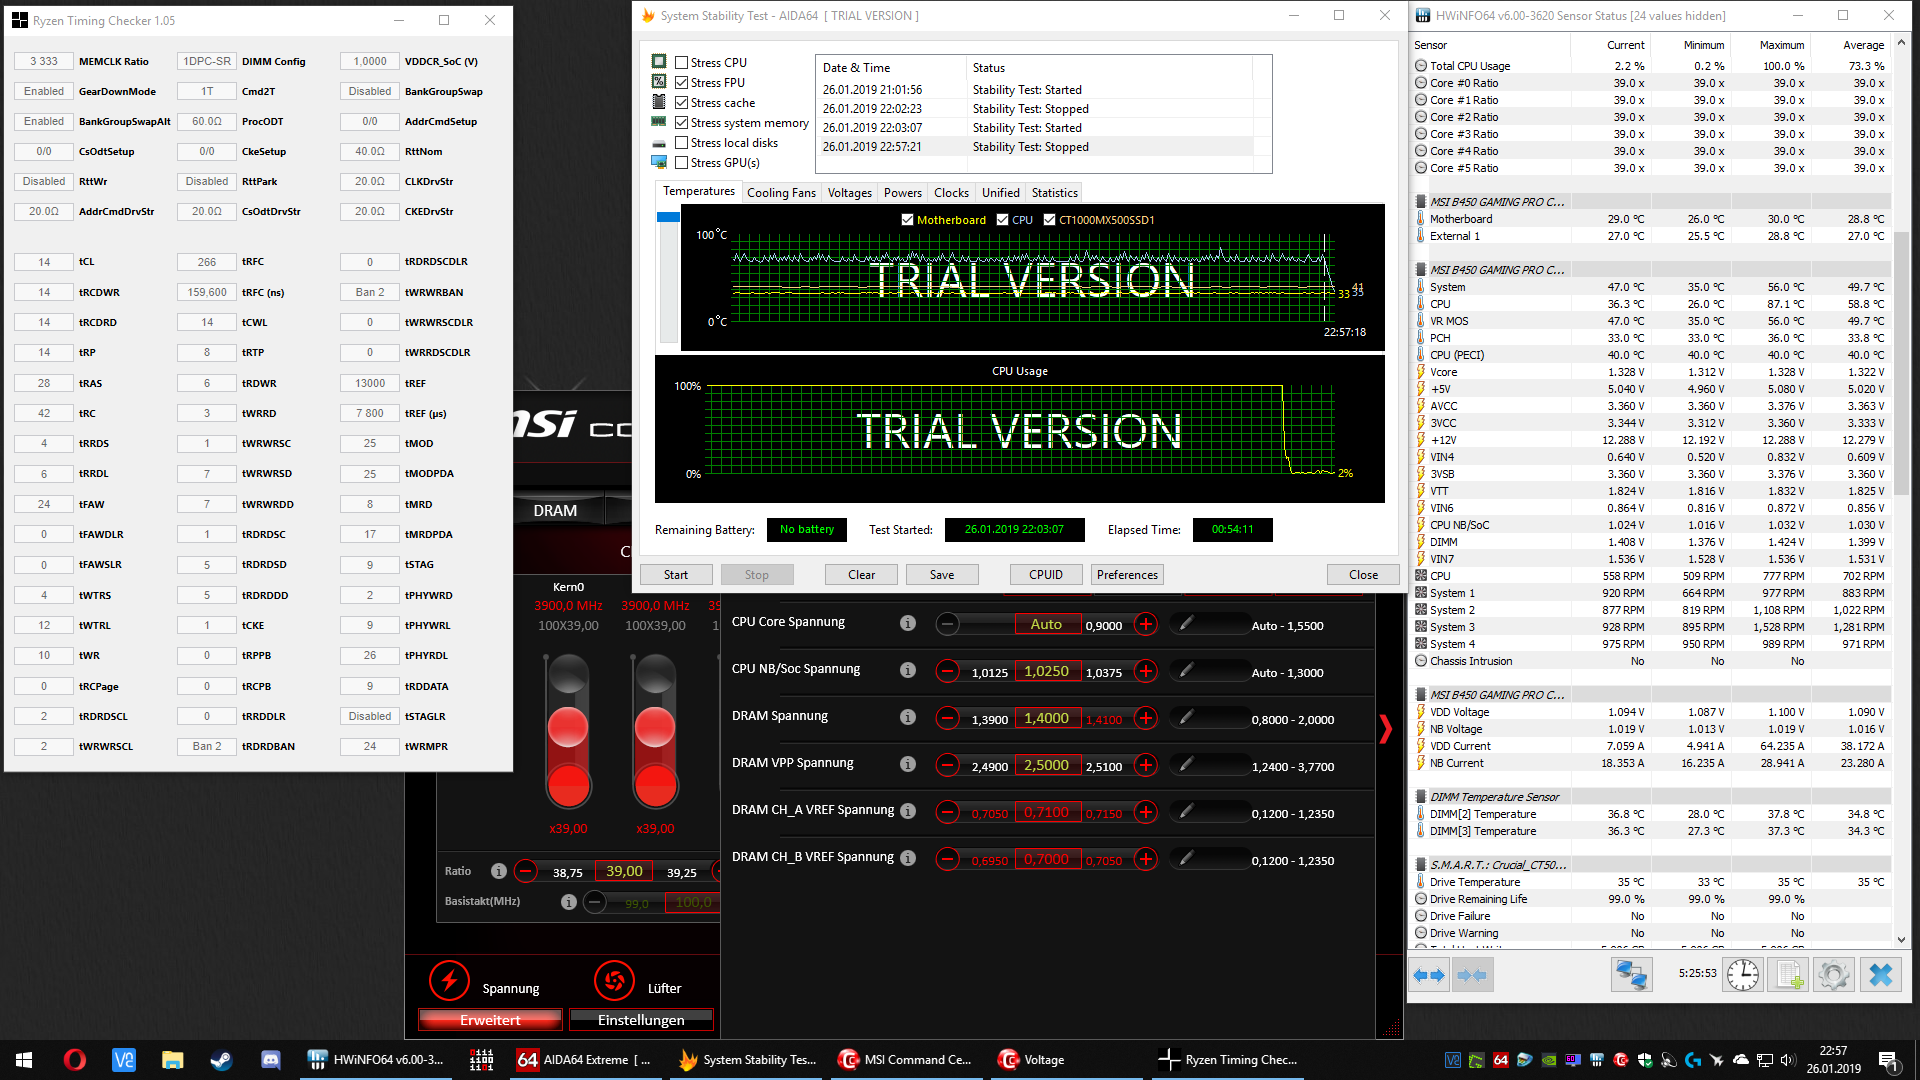Click the Preferences button

tap(1127, 575)
